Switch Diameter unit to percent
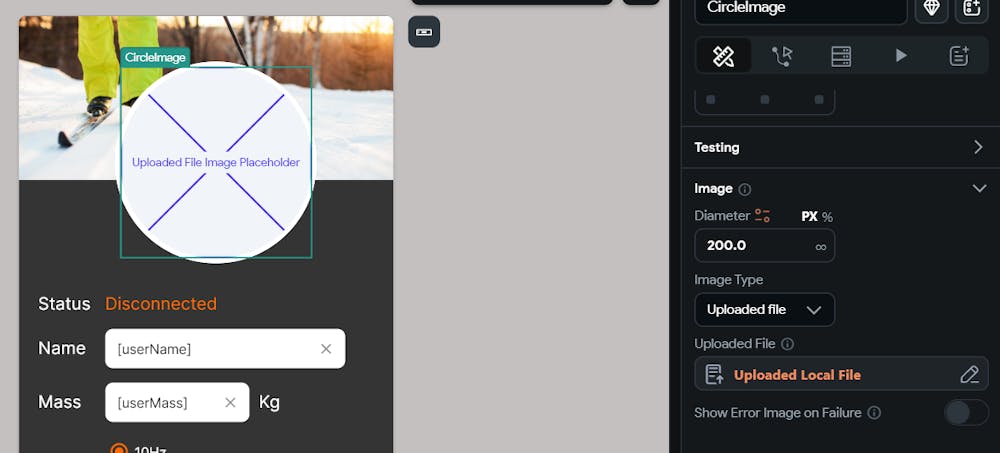The width and height of the screenshot is (1000, 453). (827, 217)
